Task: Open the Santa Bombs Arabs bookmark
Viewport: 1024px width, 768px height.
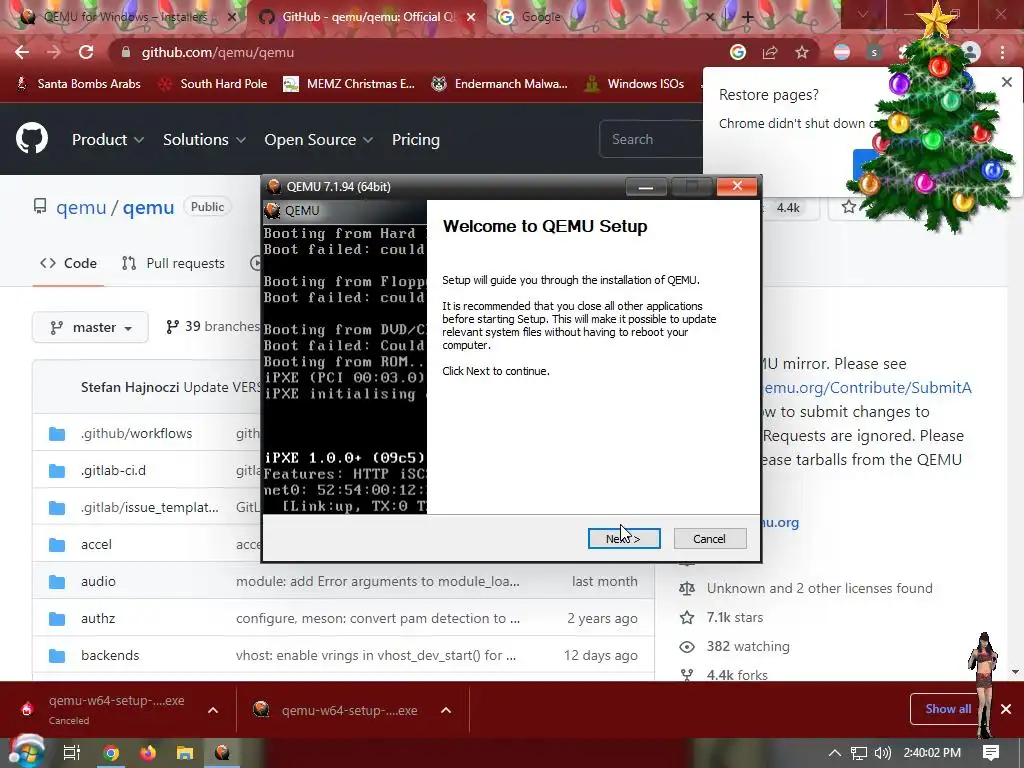Action: coord(78,84)
